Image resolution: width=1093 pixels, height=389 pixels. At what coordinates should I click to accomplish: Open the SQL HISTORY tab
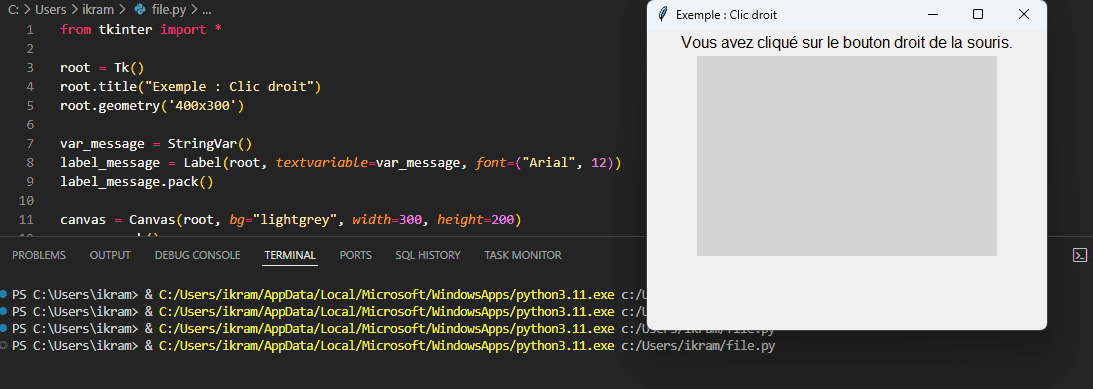(x=428, y=255)
